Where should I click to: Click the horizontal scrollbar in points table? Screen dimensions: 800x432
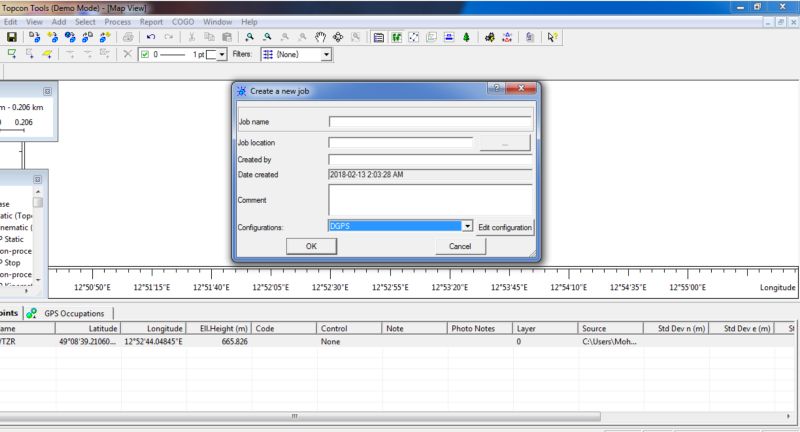pos(301,416)
